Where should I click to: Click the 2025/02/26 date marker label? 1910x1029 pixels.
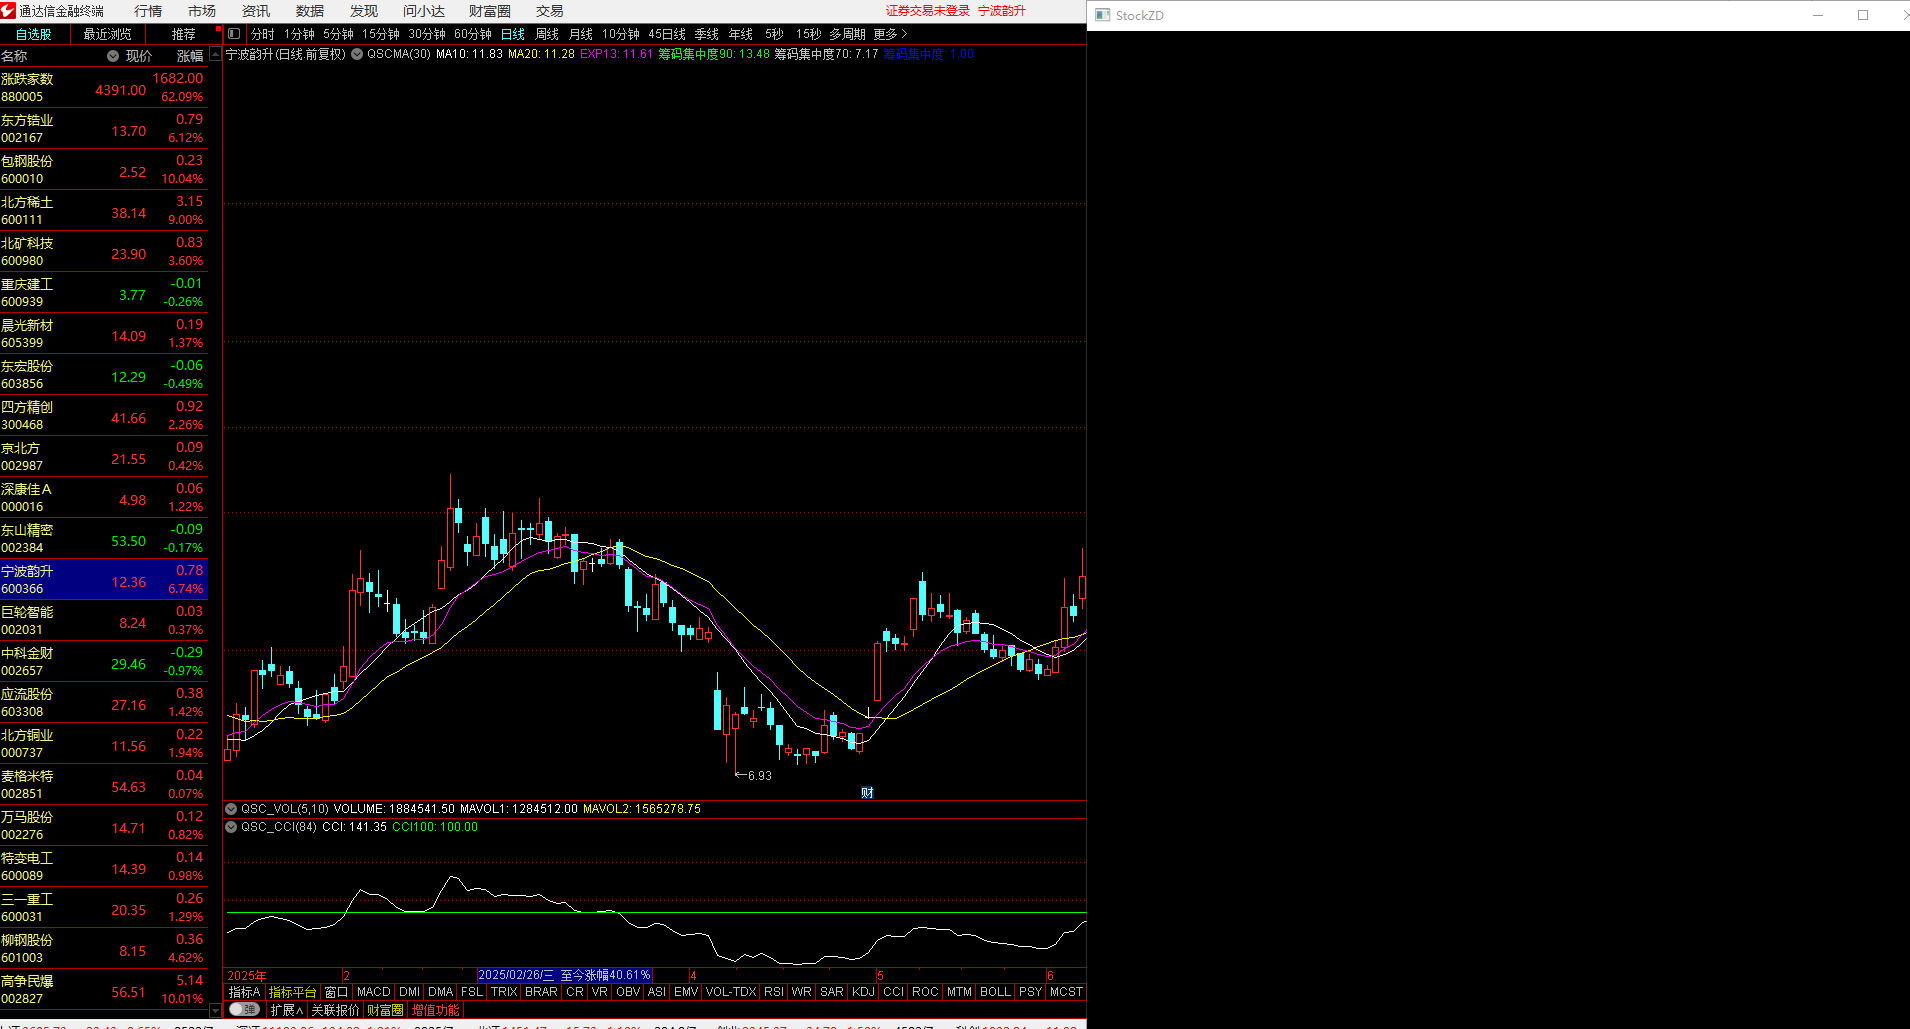[565, 975]
